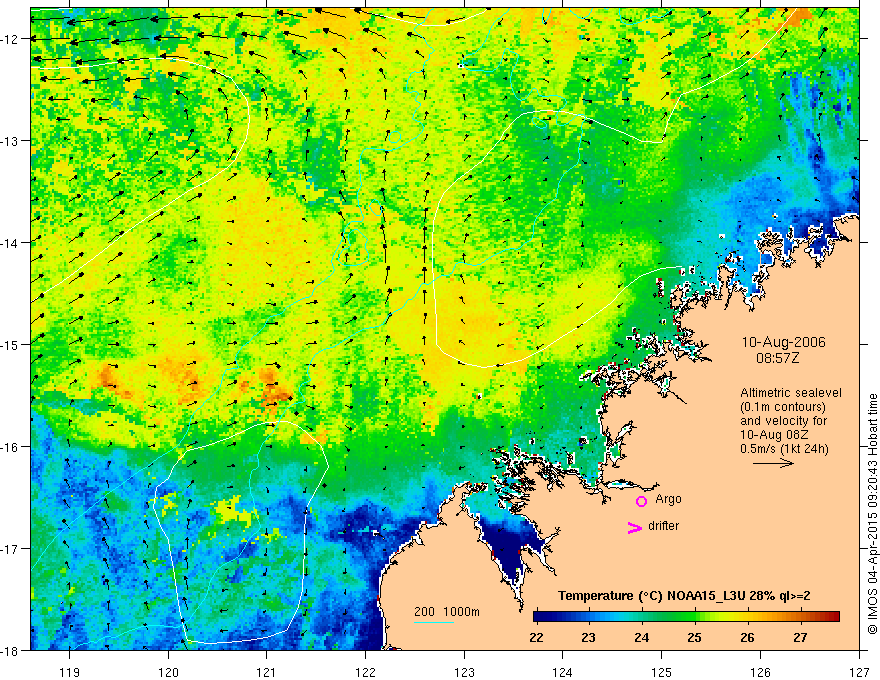Click the cyan 200 1000m depth contour line sample
The height and width of the screenshot is (680, 880).
point(433,622)
